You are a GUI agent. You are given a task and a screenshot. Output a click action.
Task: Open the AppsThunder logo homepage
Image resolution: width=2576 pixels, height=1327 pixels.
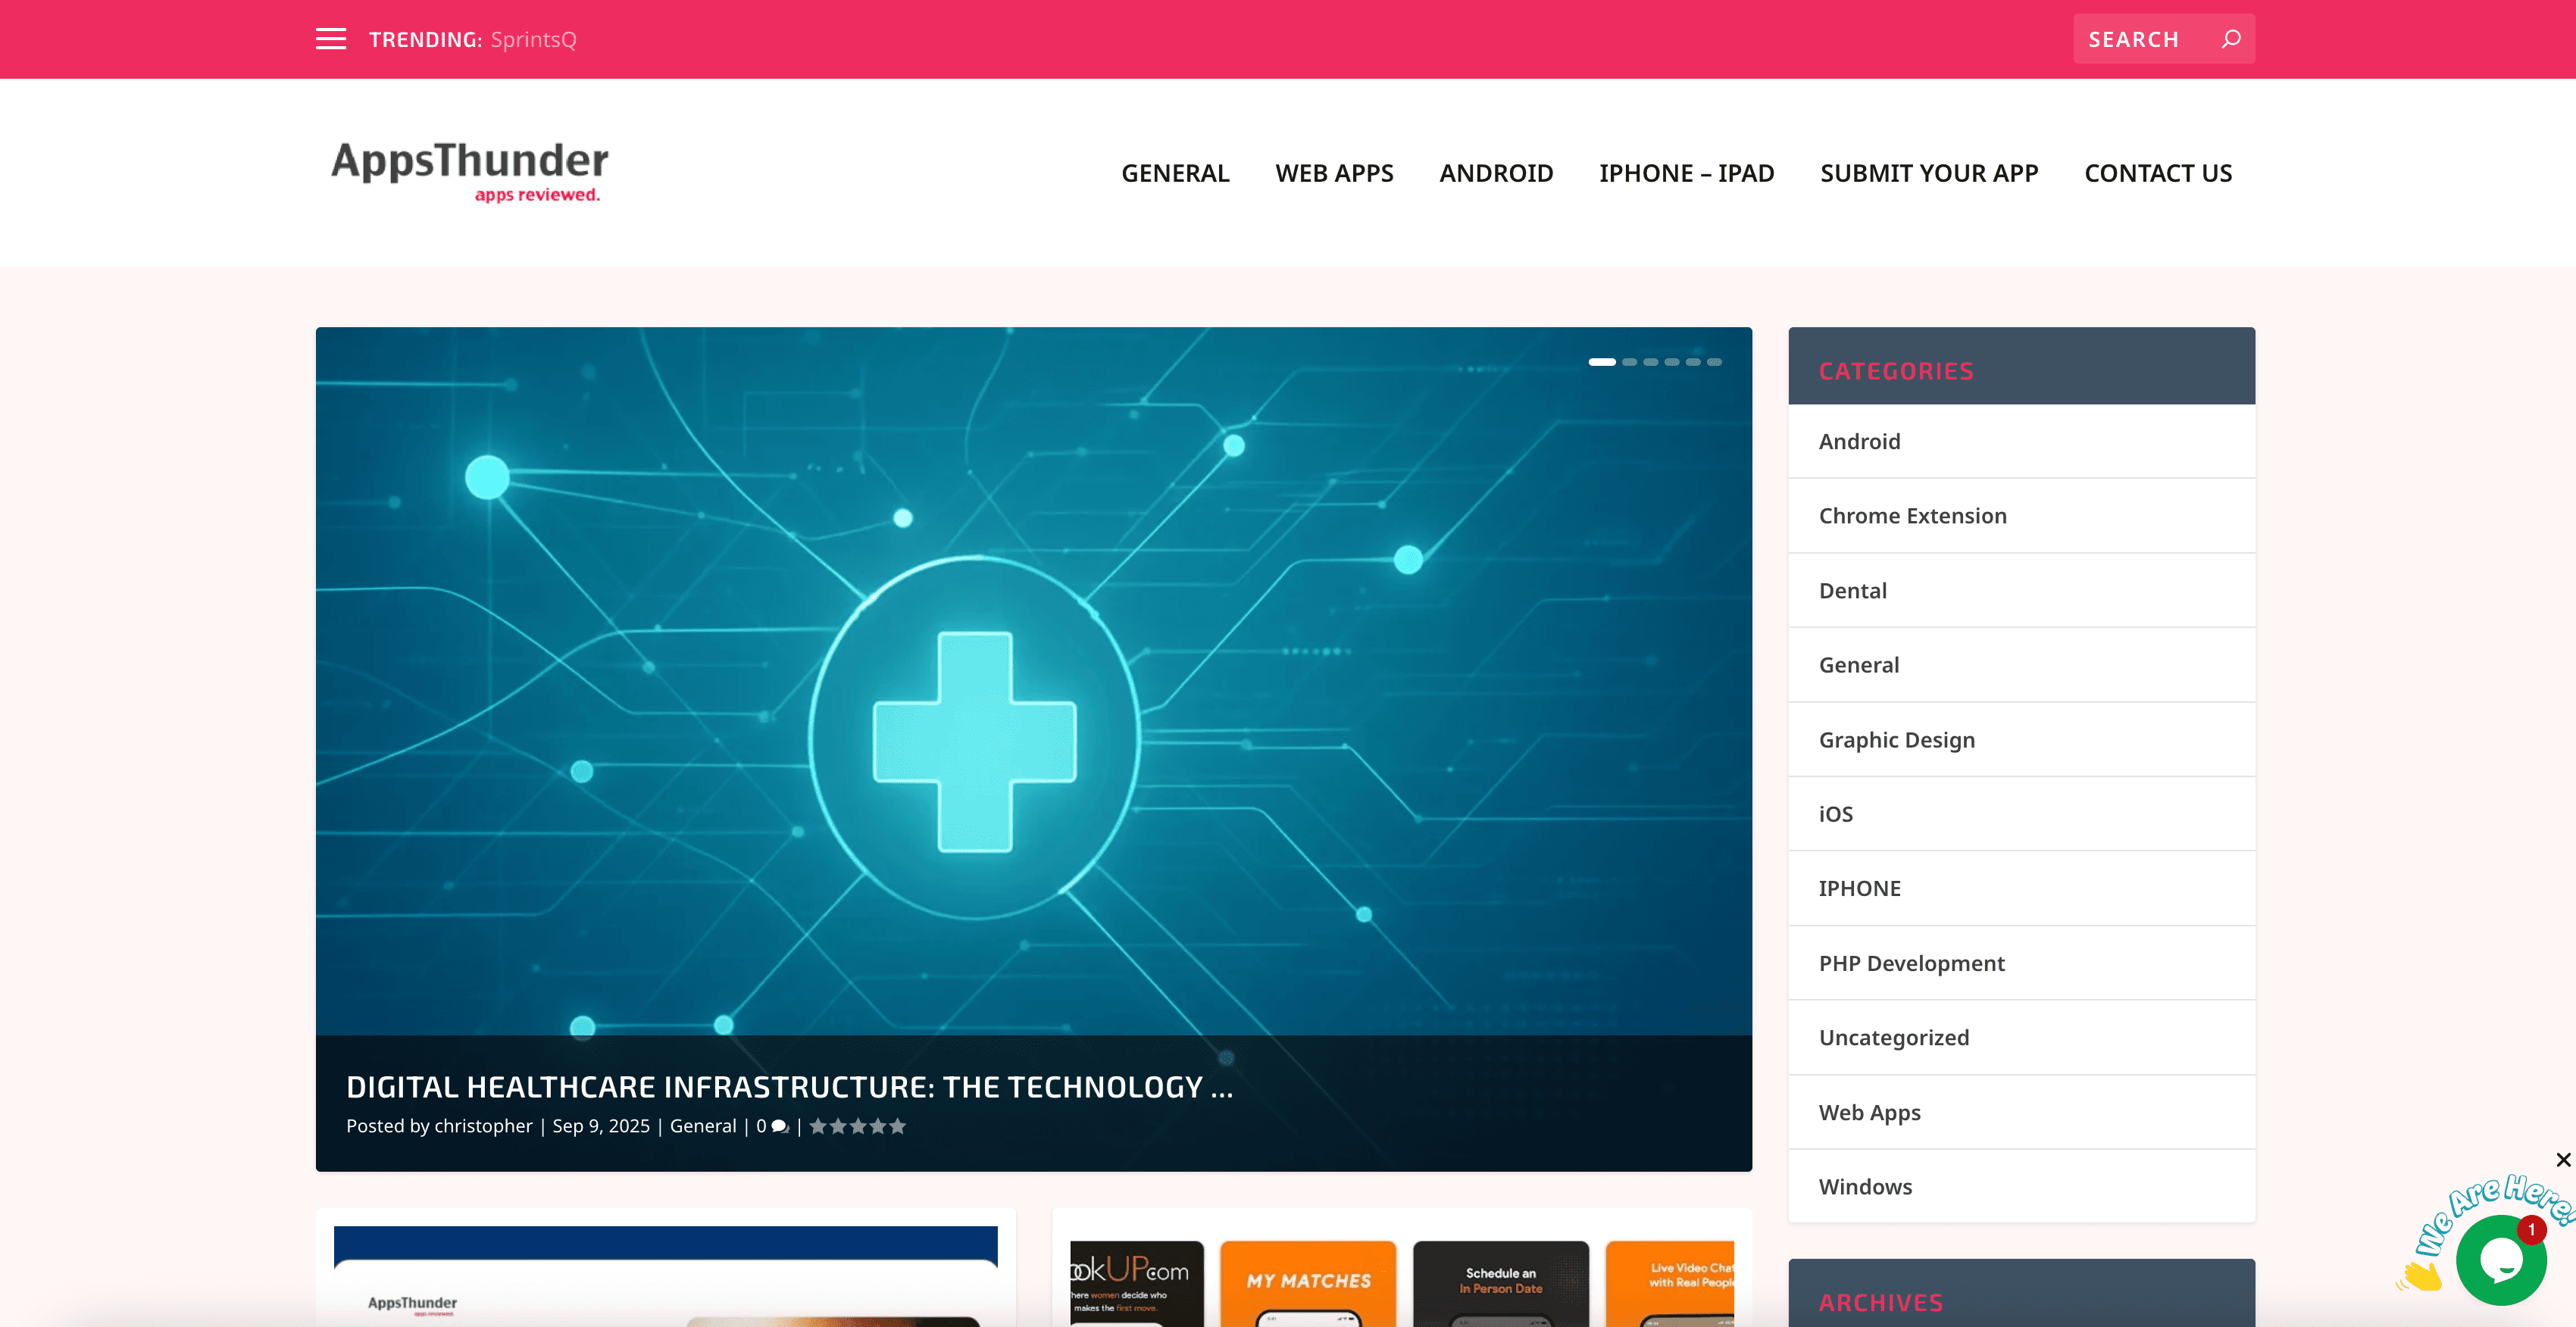[x=469, y=172]
